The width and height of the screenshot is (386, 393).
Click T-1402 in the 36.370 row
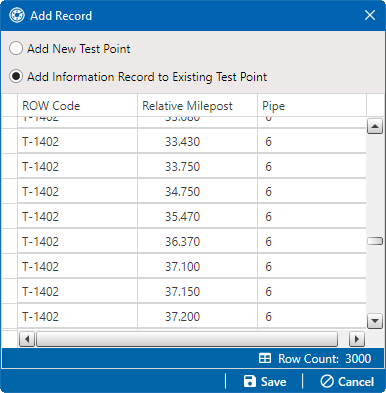tap(40, 242)
